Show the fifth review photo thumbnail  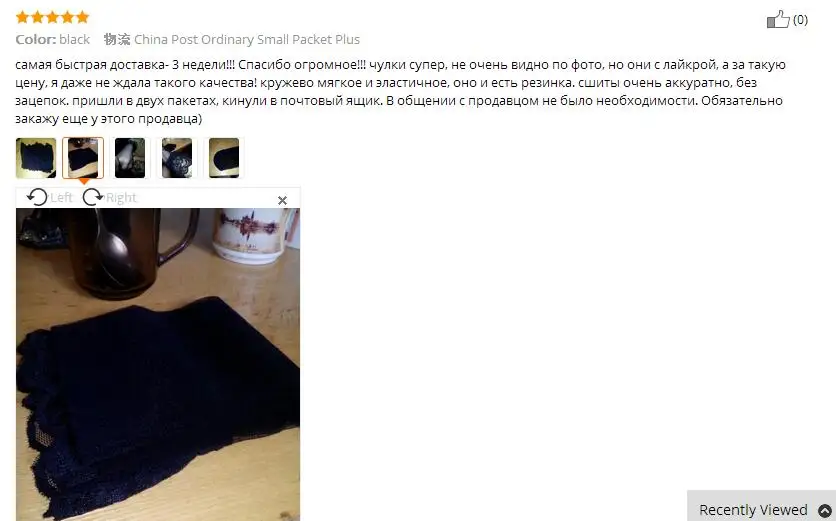[x=223, y=158]
